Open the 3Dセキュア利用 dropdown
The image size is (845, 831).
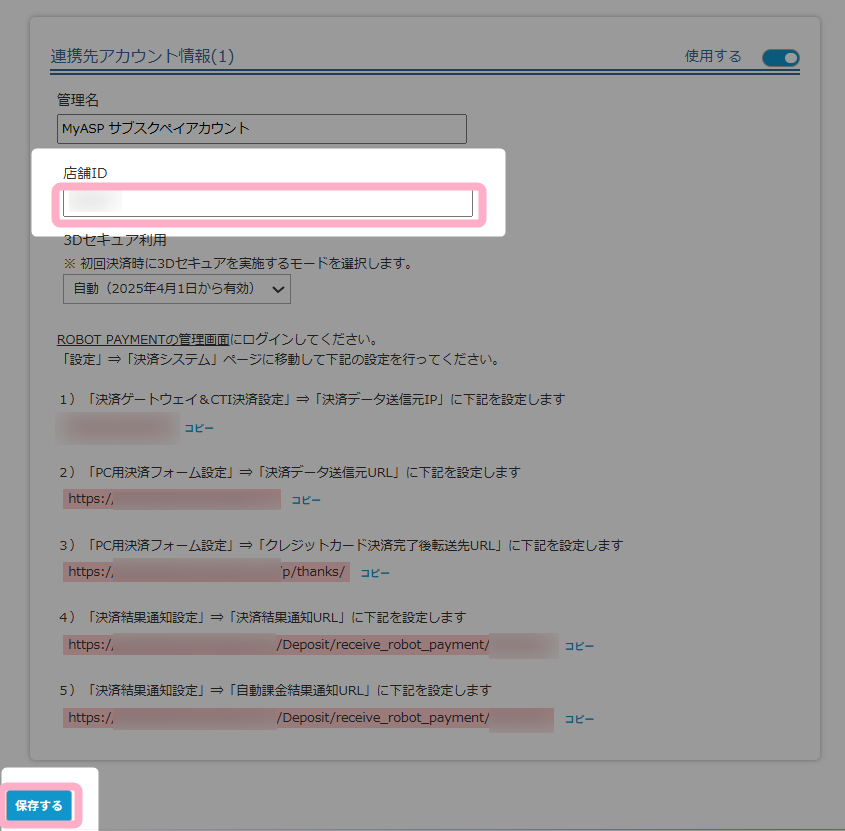pos(176,290)
